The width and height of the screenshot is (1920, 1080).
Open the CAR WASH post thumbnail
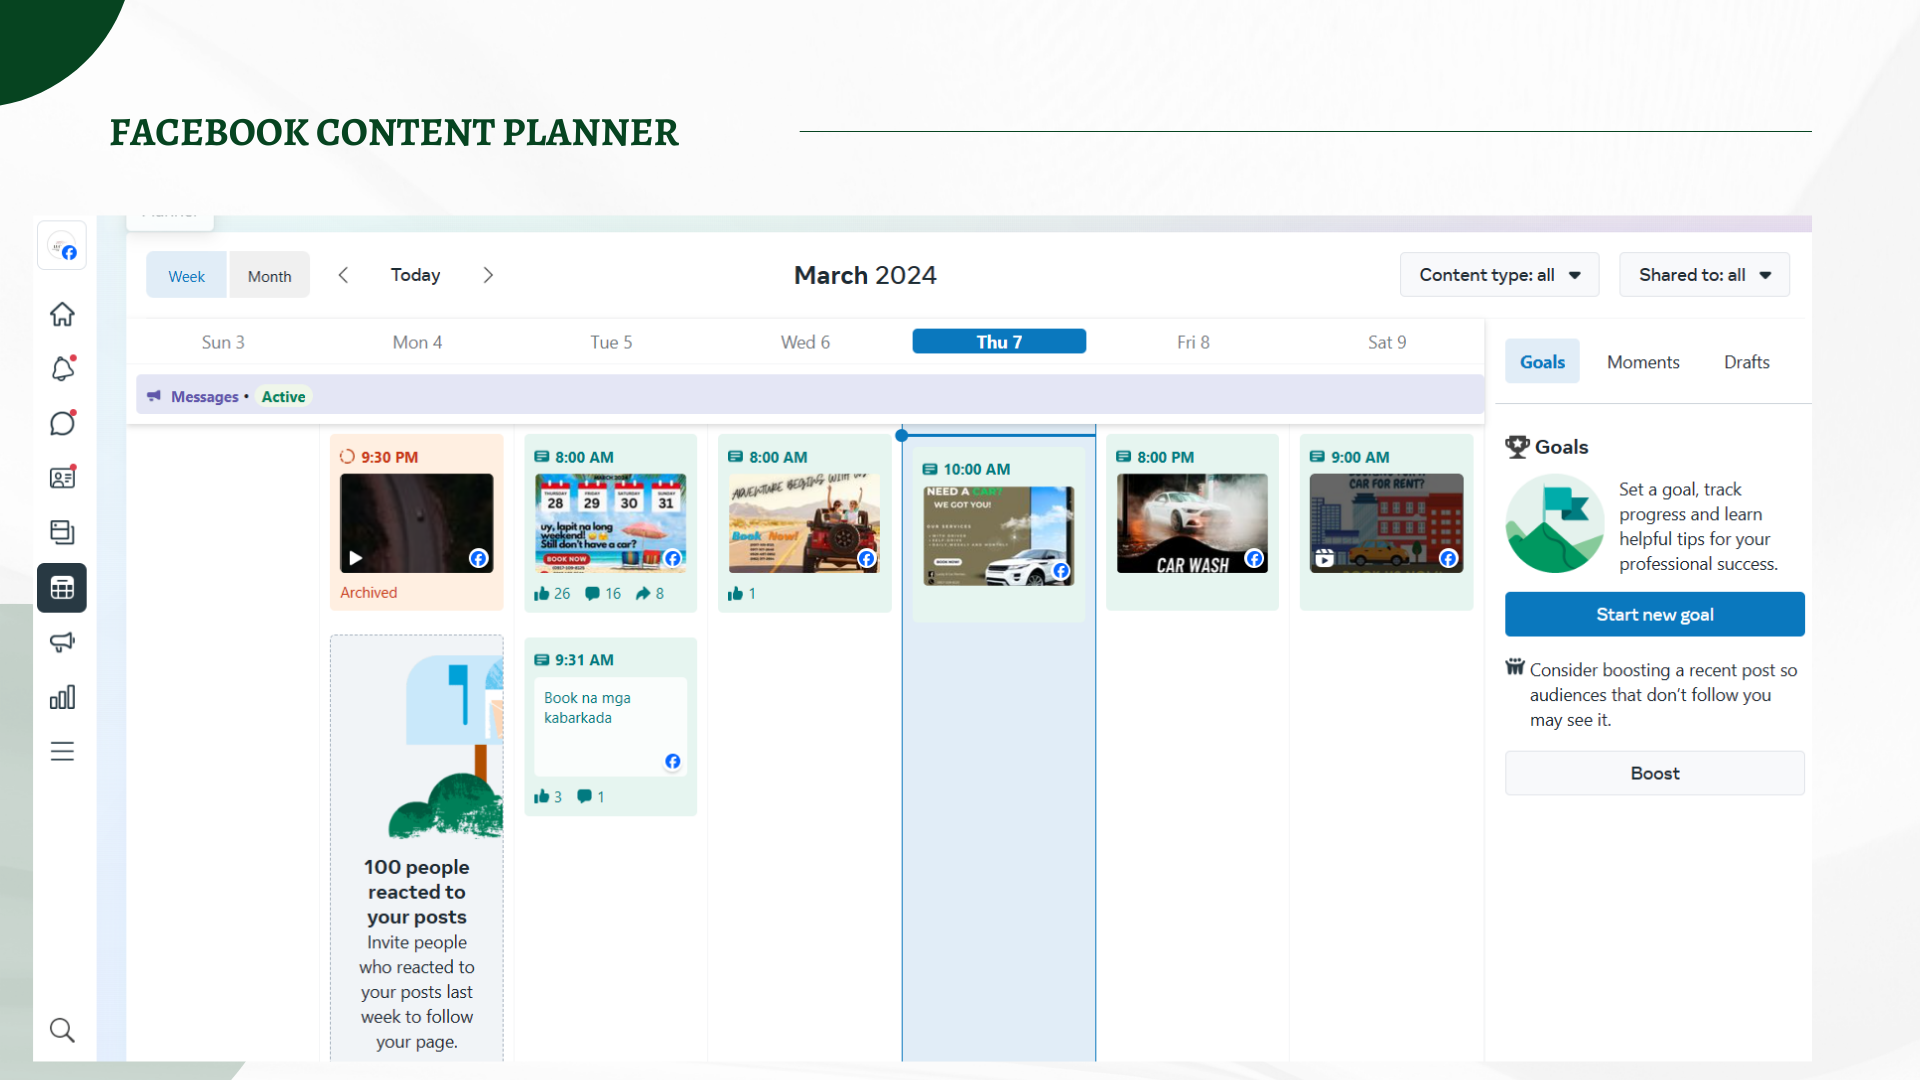[x=1191, y=524]
